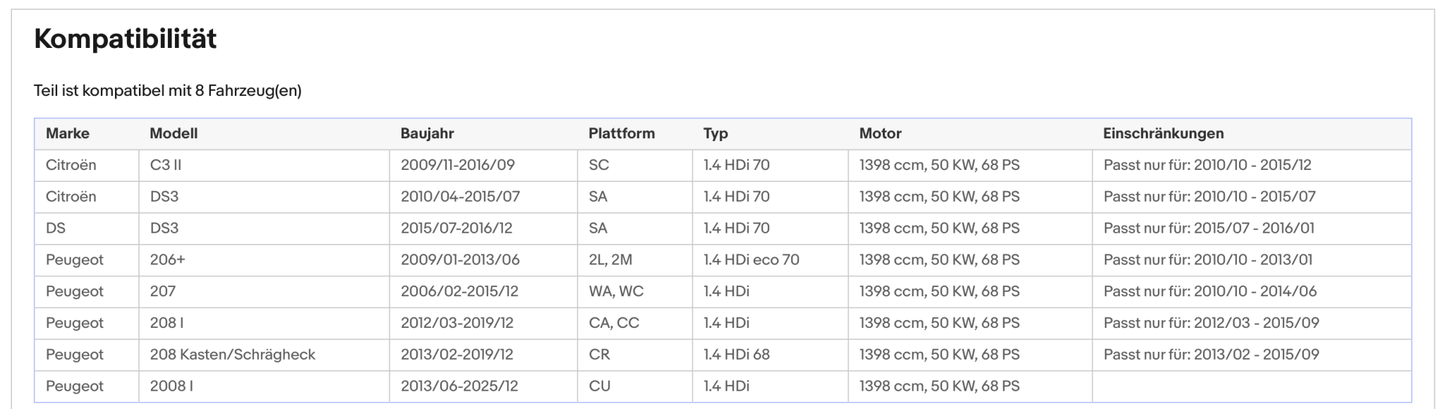This screenshot has height=409, width=1445.
Task: Click the 208 Kasten/Schrägheck model cell
Action: pos(232,355)
